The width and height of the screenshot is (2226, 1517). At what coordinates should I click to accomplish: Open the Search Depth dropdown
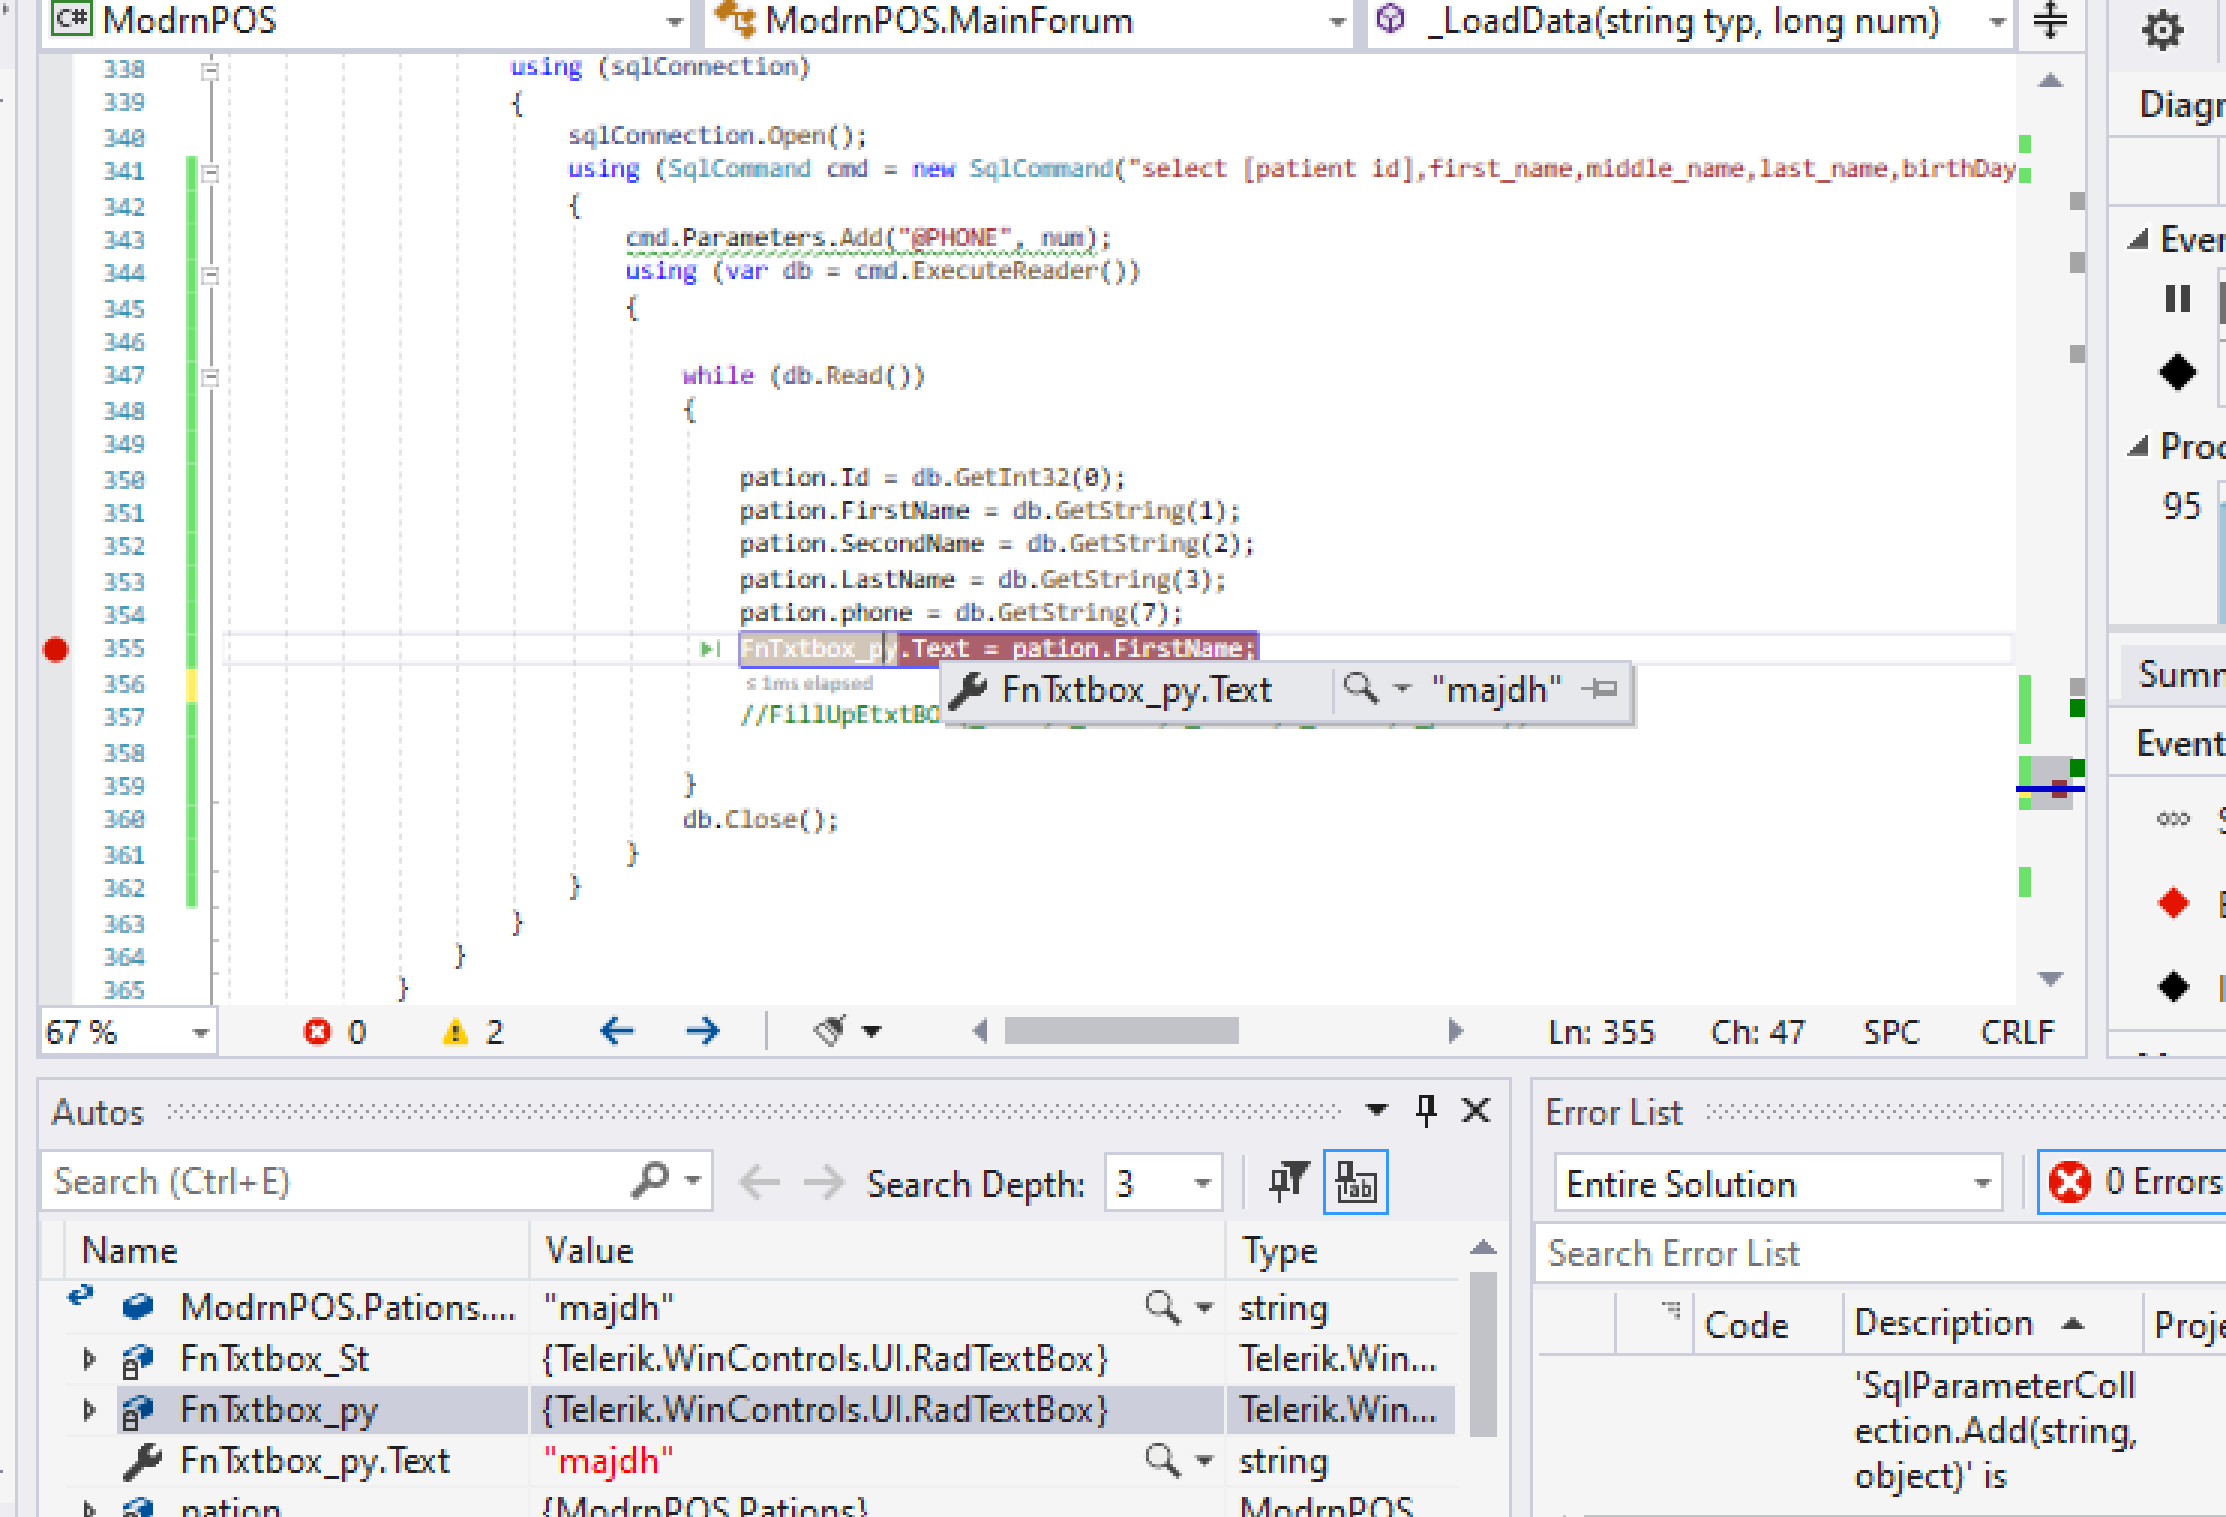coord(1202,1184)
